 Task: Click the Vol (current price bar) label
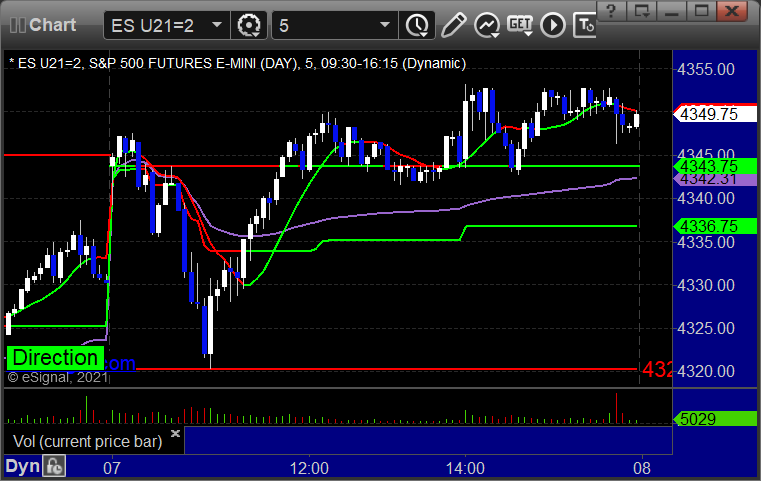[87, 442]
